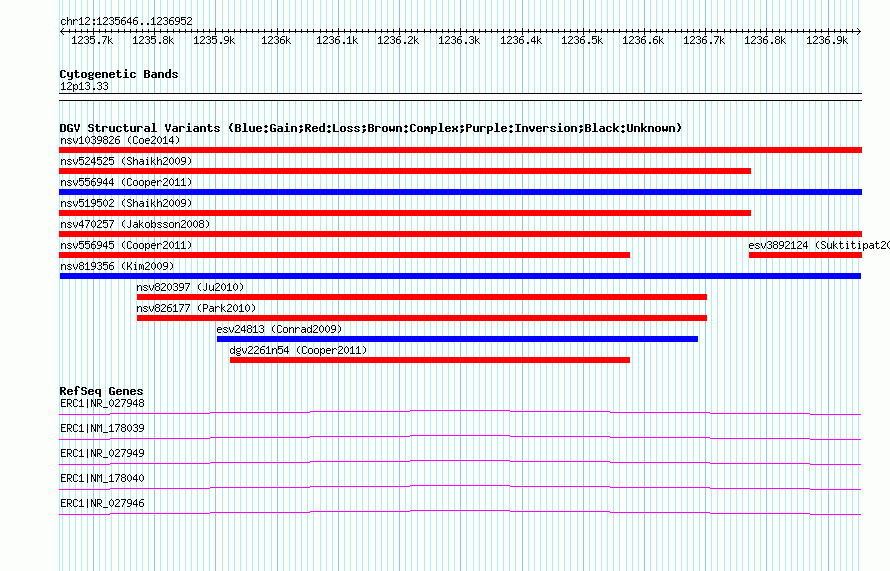This screenshot has height=571, width=890.
Task: Click the right arrow end of ruler
Action: tap(859, 32)
